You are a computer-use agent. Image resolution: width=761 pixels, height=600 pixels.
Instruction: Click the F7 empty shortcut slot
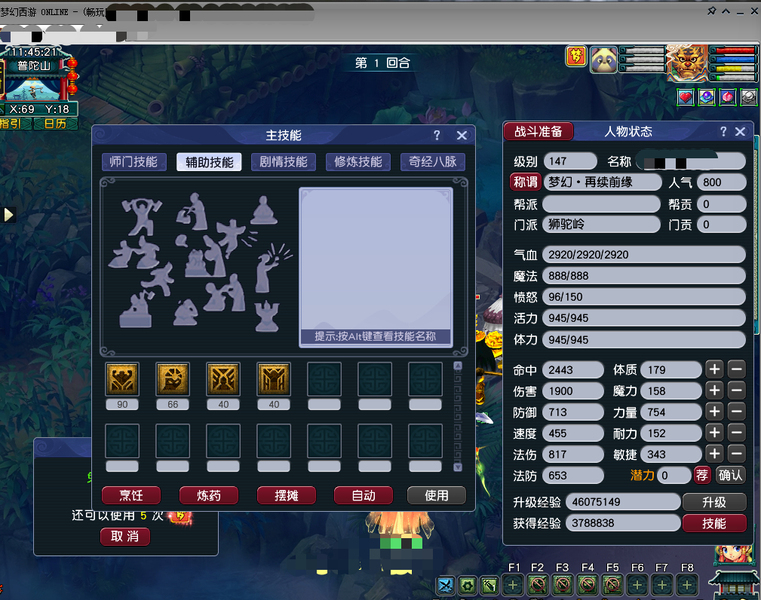(x=662, y=585)
